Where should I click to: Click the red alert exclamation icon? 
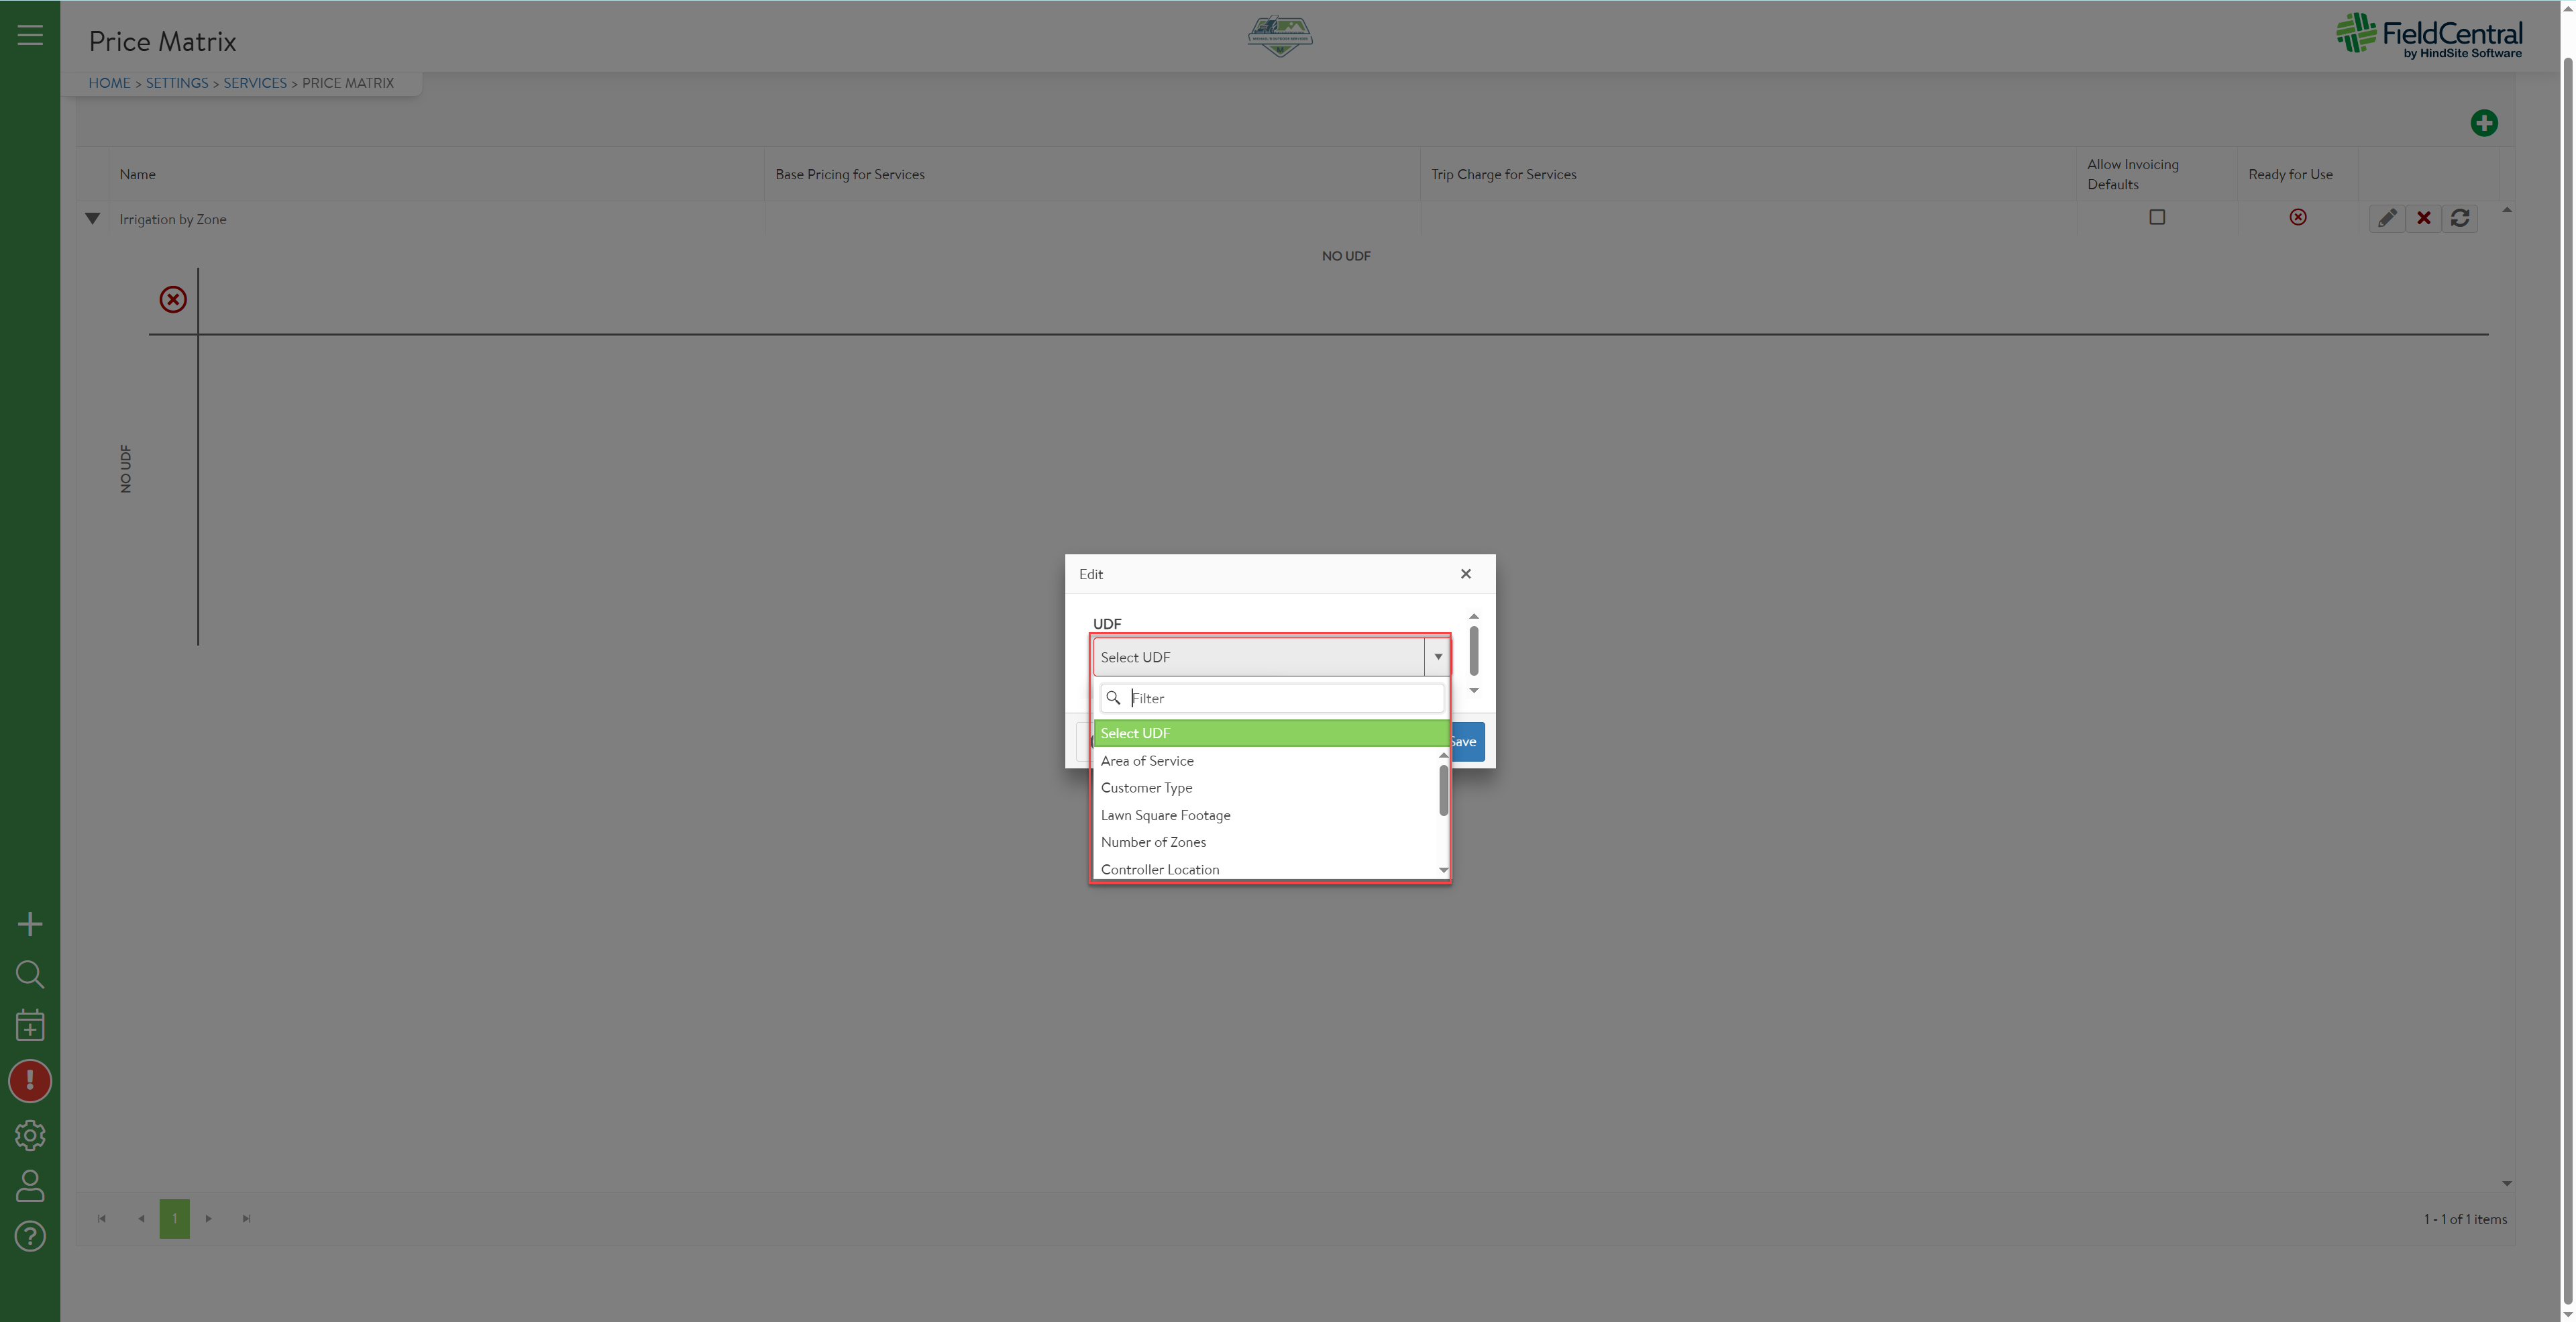[x=30, y=1081]
